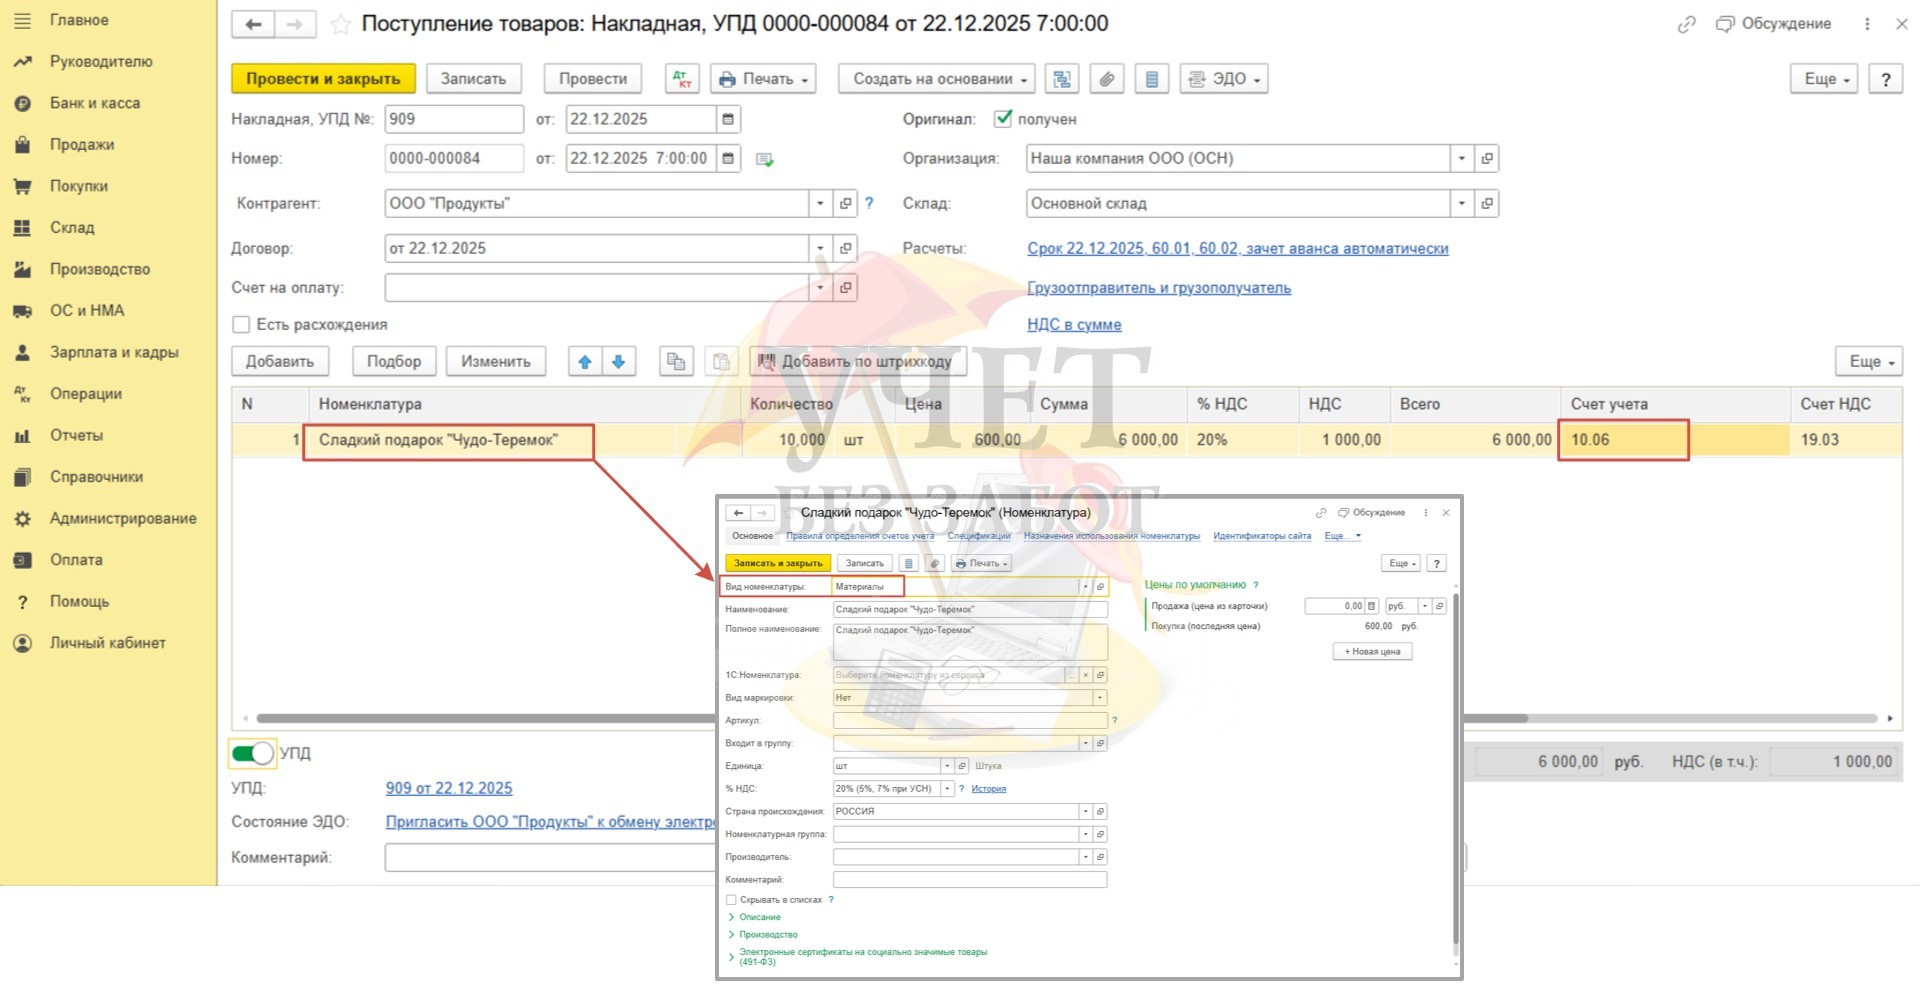Star this document as favorite
The image size is (1920, 986).
(x=340, y=24)
